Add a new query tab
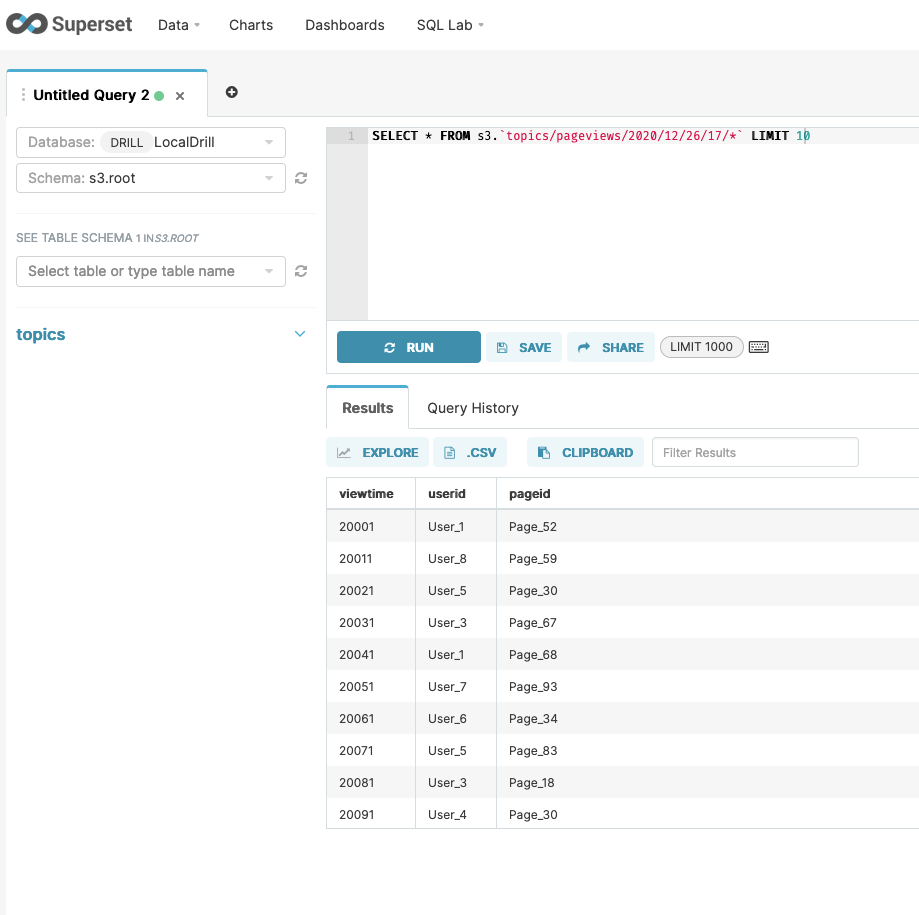 232,92
